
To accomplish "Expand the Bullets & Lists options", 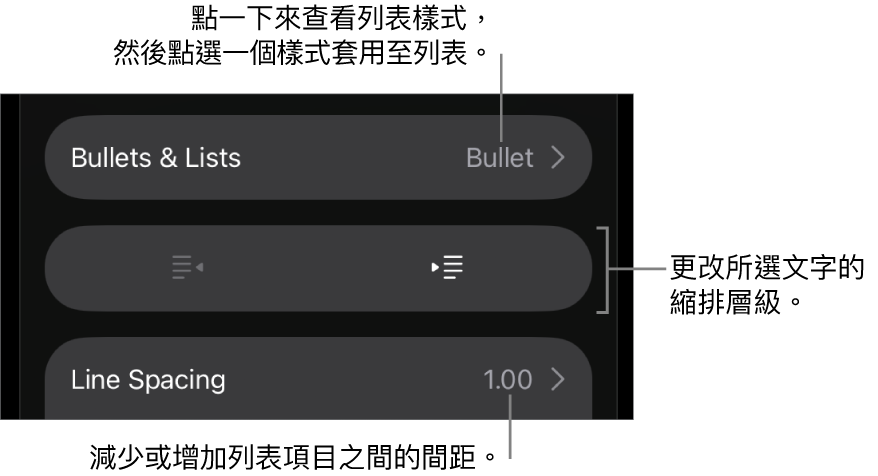I will [x=318, y=158].
